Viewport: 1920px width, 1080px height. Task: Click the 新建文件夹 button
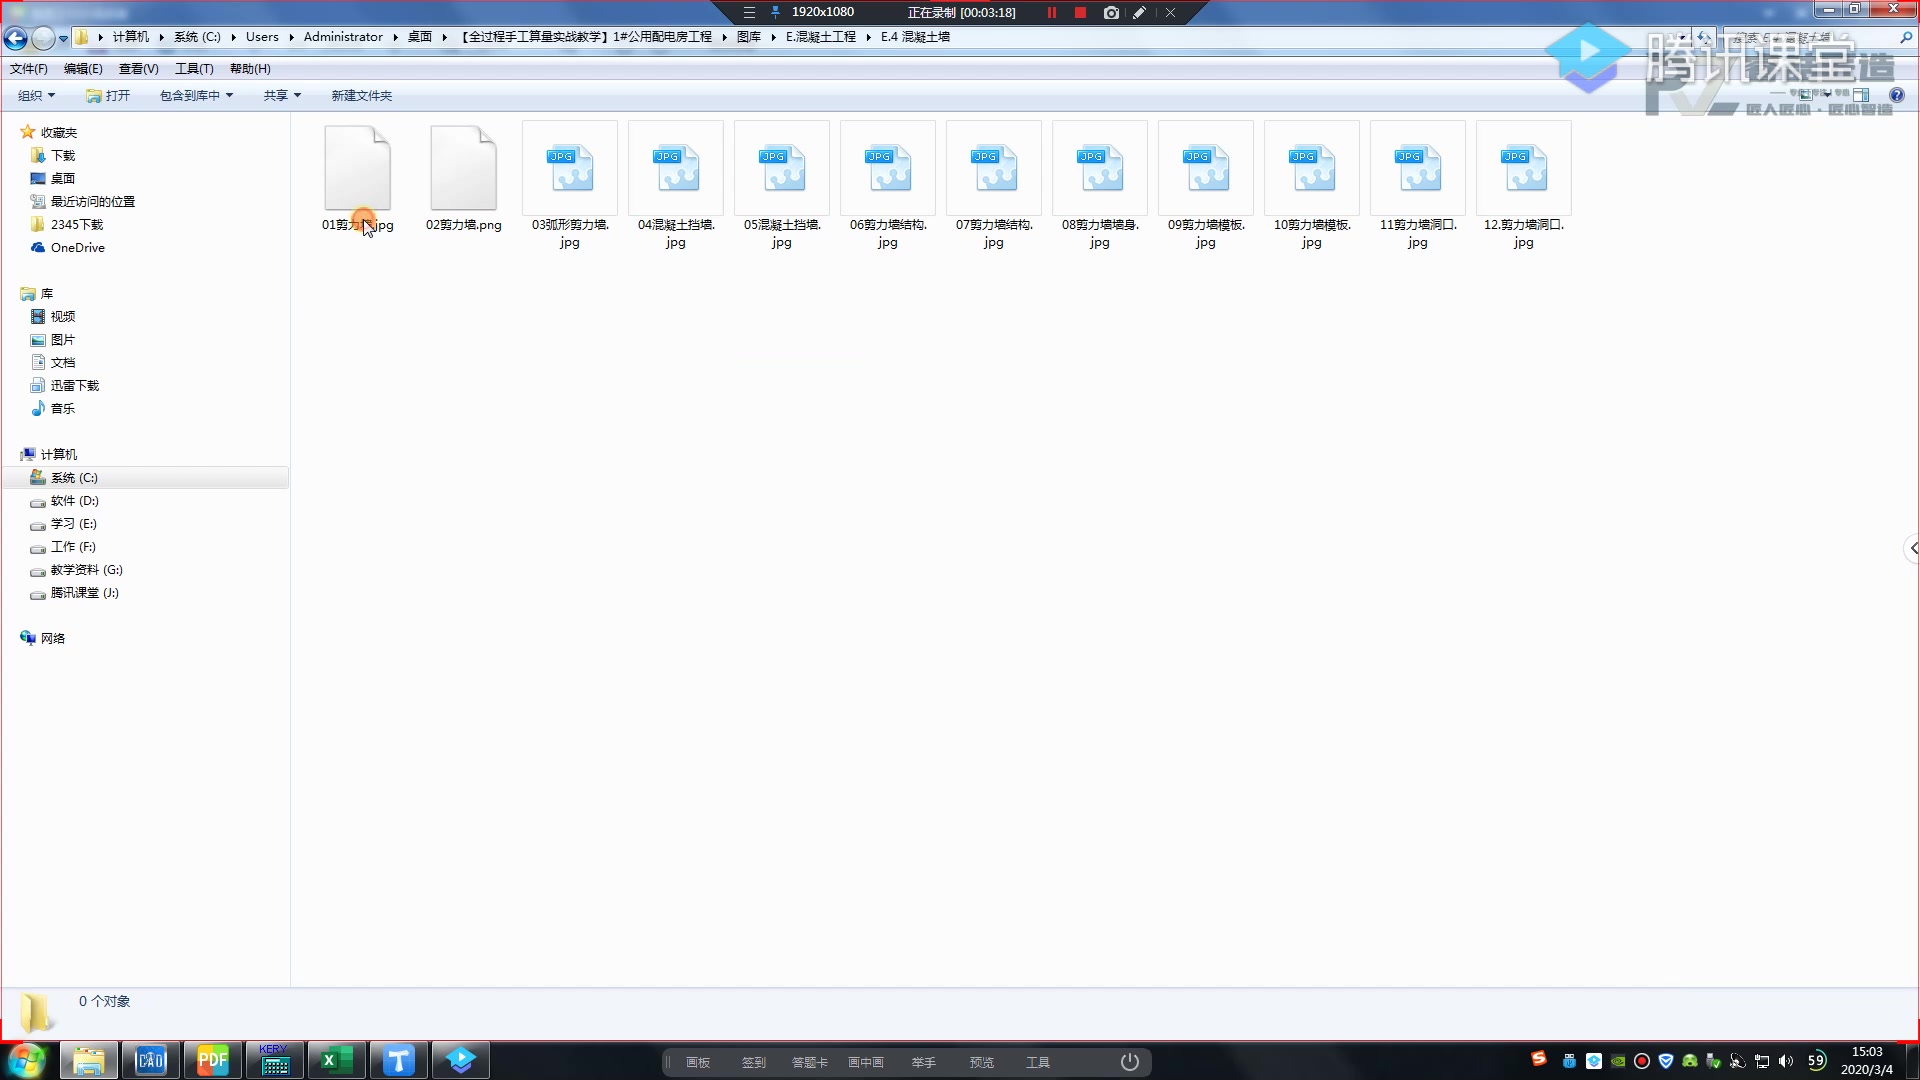tap(361, 96)
